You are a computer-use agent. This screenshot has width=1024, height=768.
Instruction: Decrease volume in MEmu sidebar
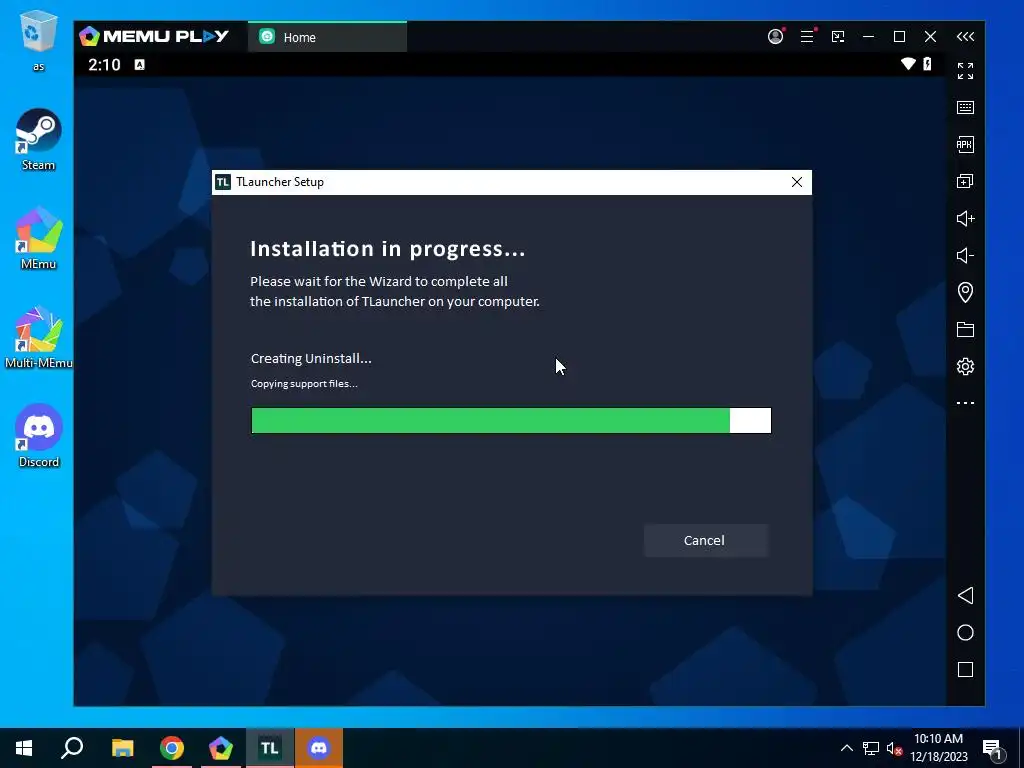coord(965,255)
